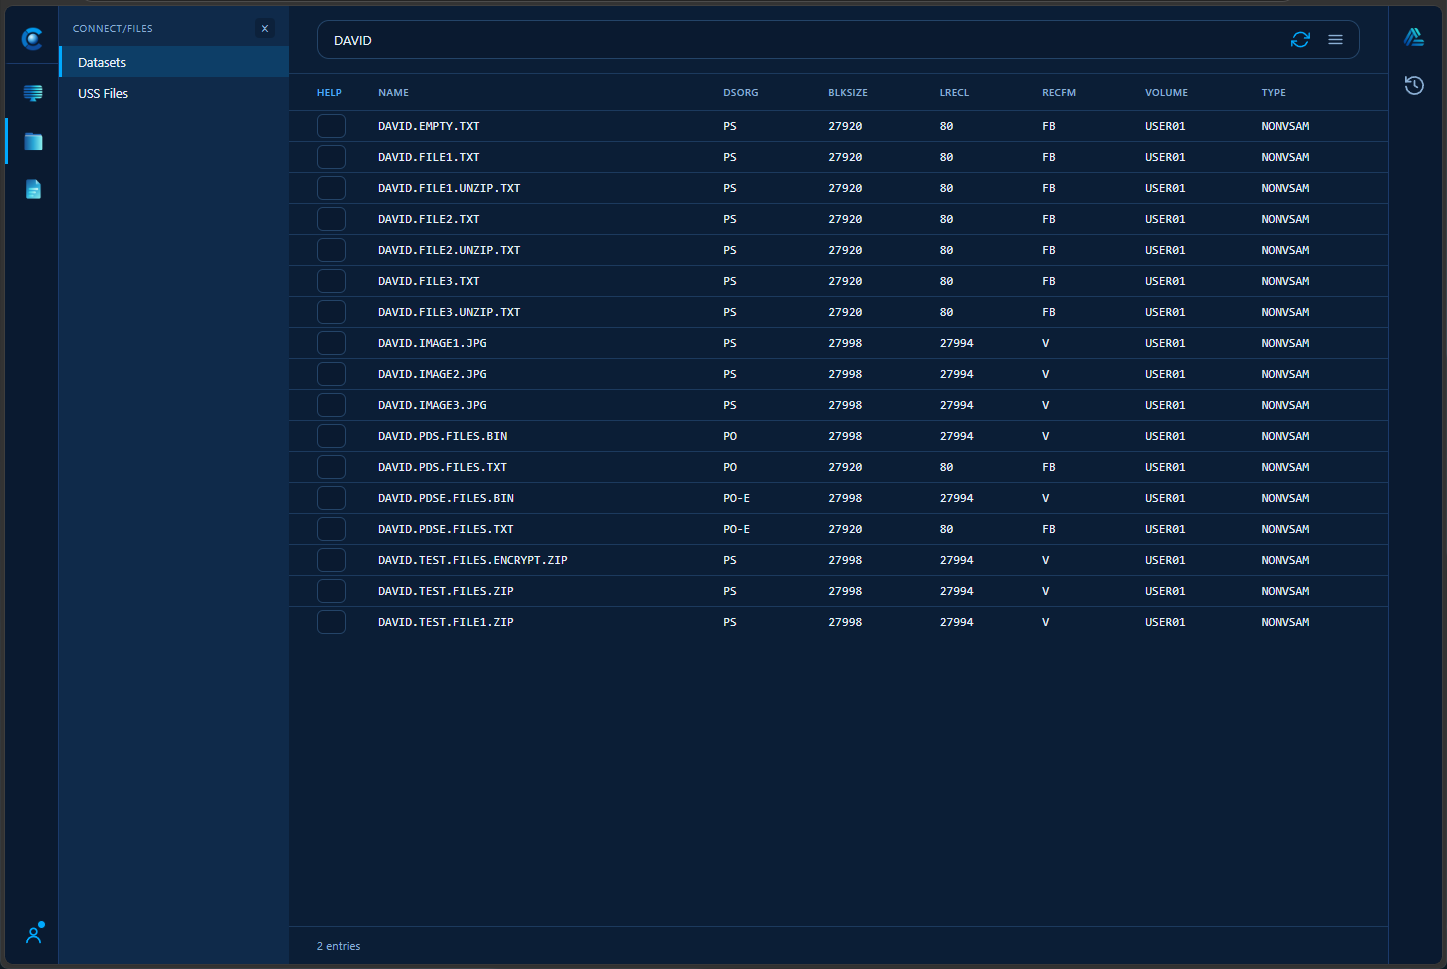Click the app logo icon in the left rail

pyautogui.click(x=32, y=39)
